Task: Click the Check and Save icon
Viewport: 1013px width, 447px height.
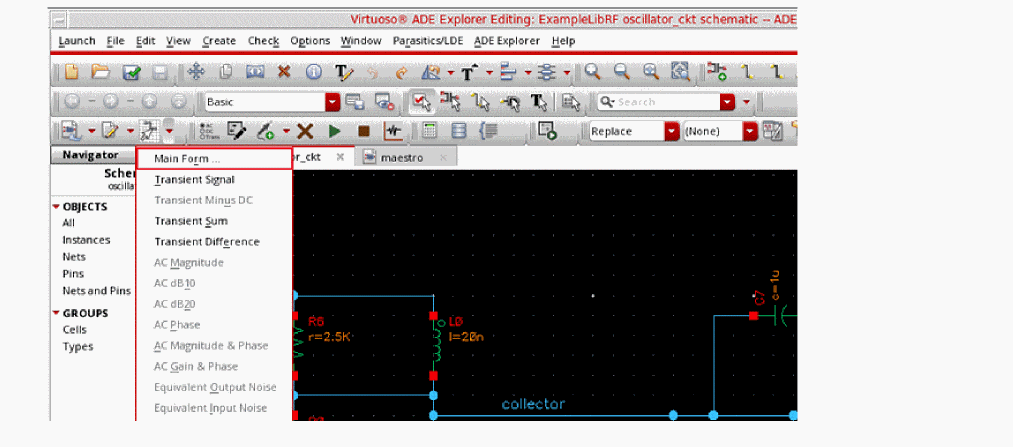Action: click(x=131, y=72)
